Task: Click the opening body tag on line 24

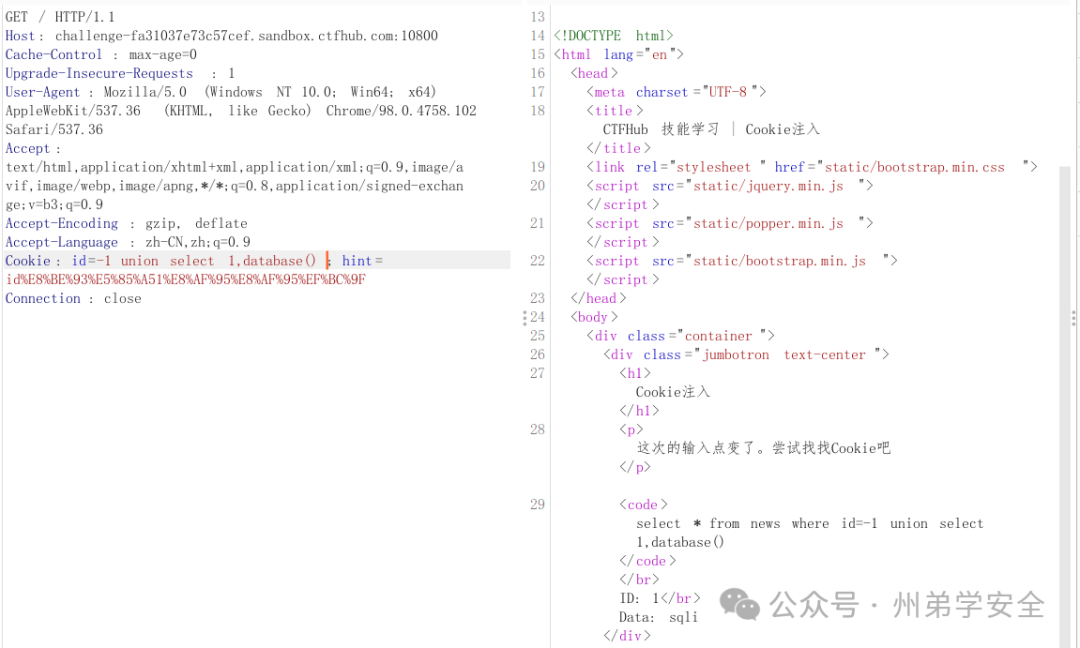Action: (x=594, y=317)
